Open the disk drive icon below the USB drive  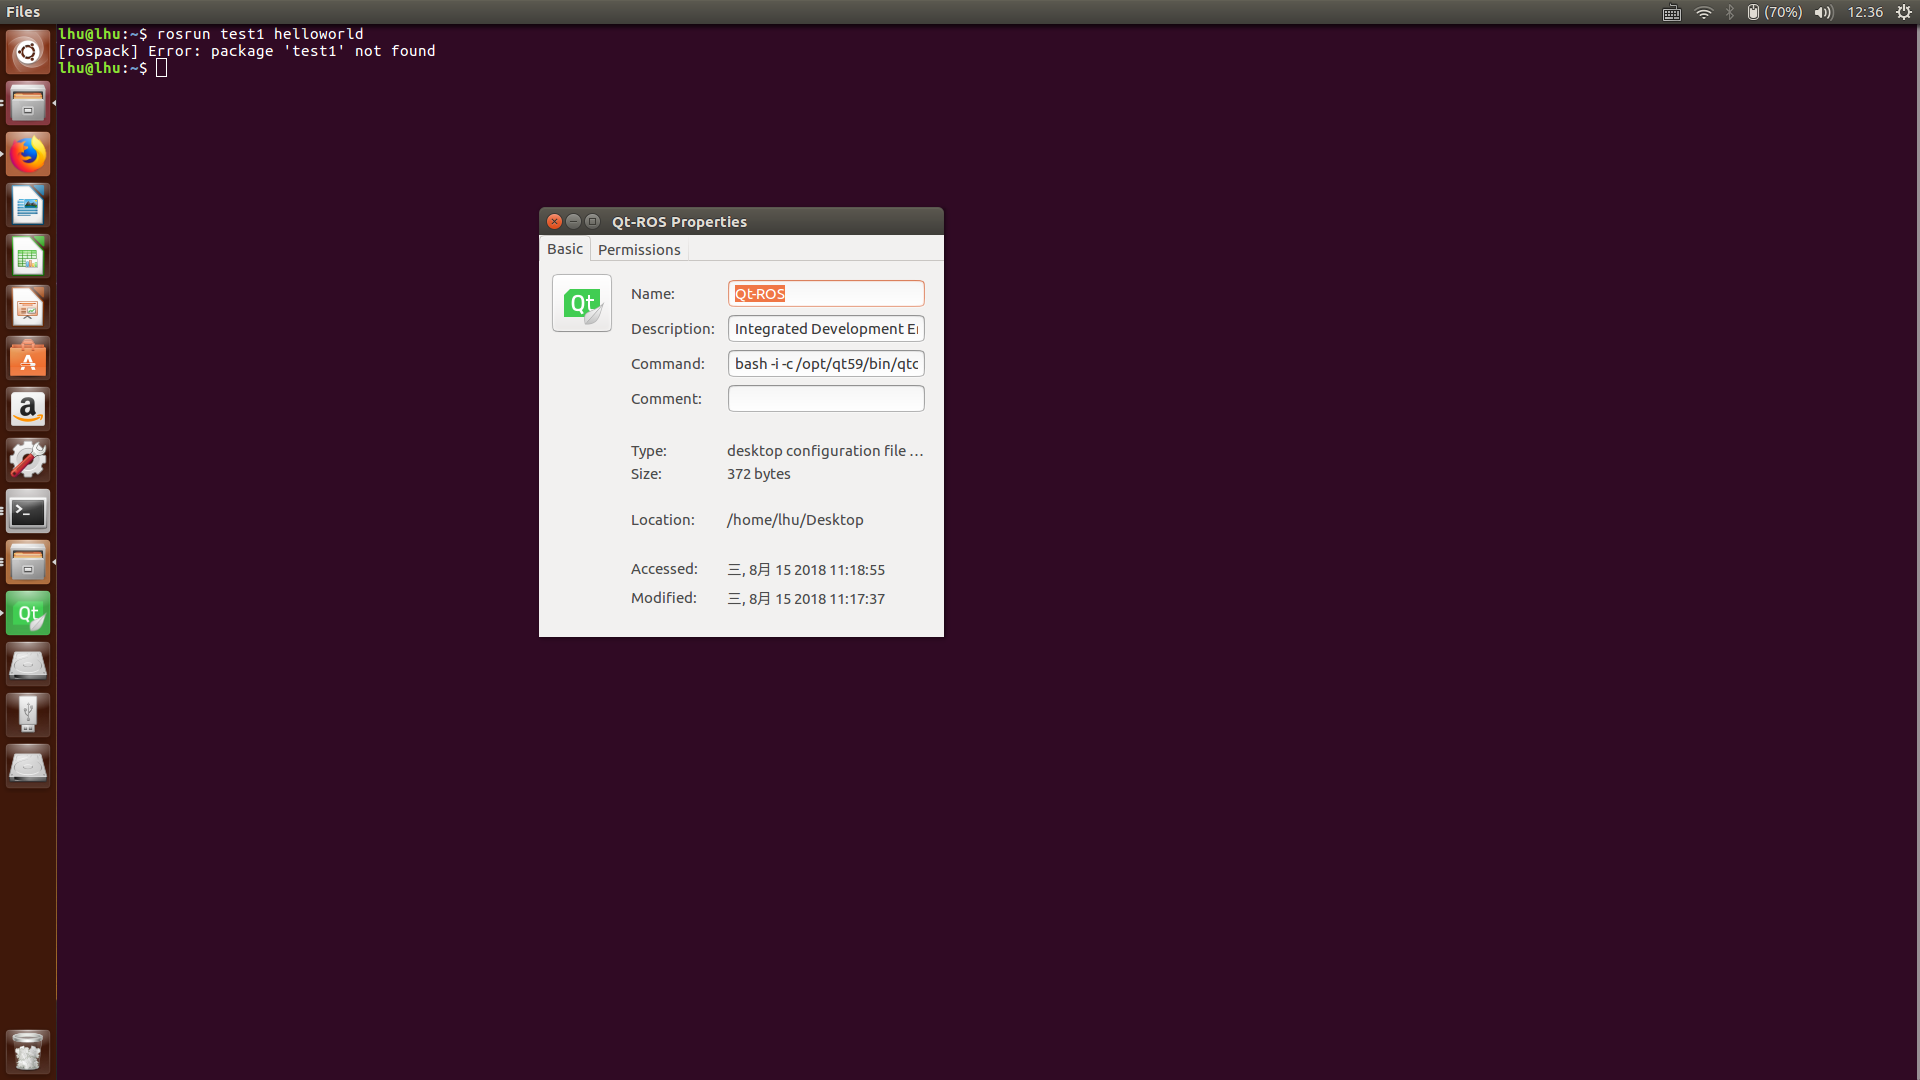pyautogui.click(x=28, y=766)
